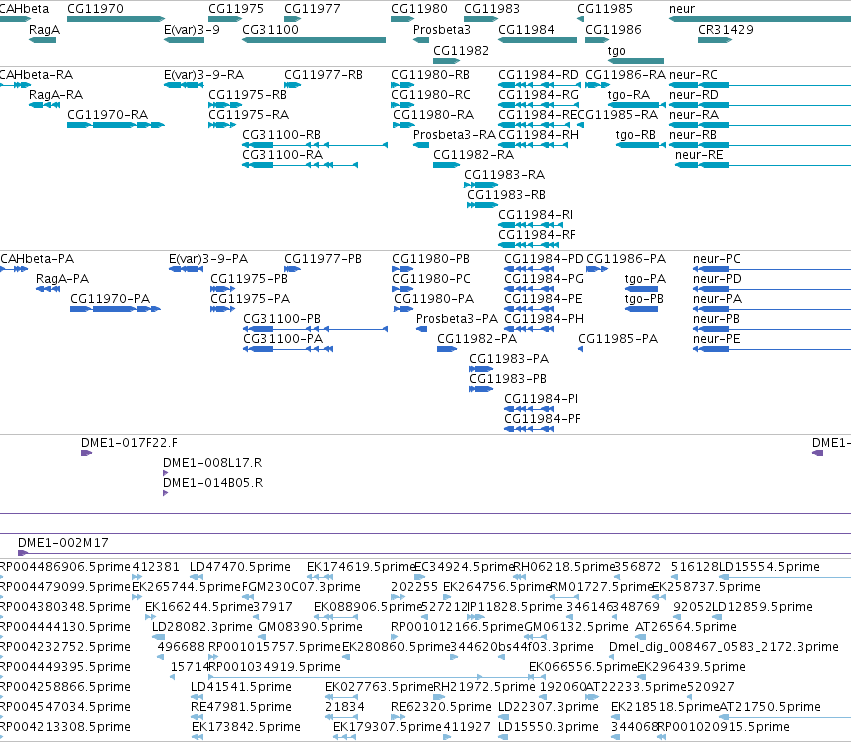Click the CG31100-RA transcript label

point(282,155)
